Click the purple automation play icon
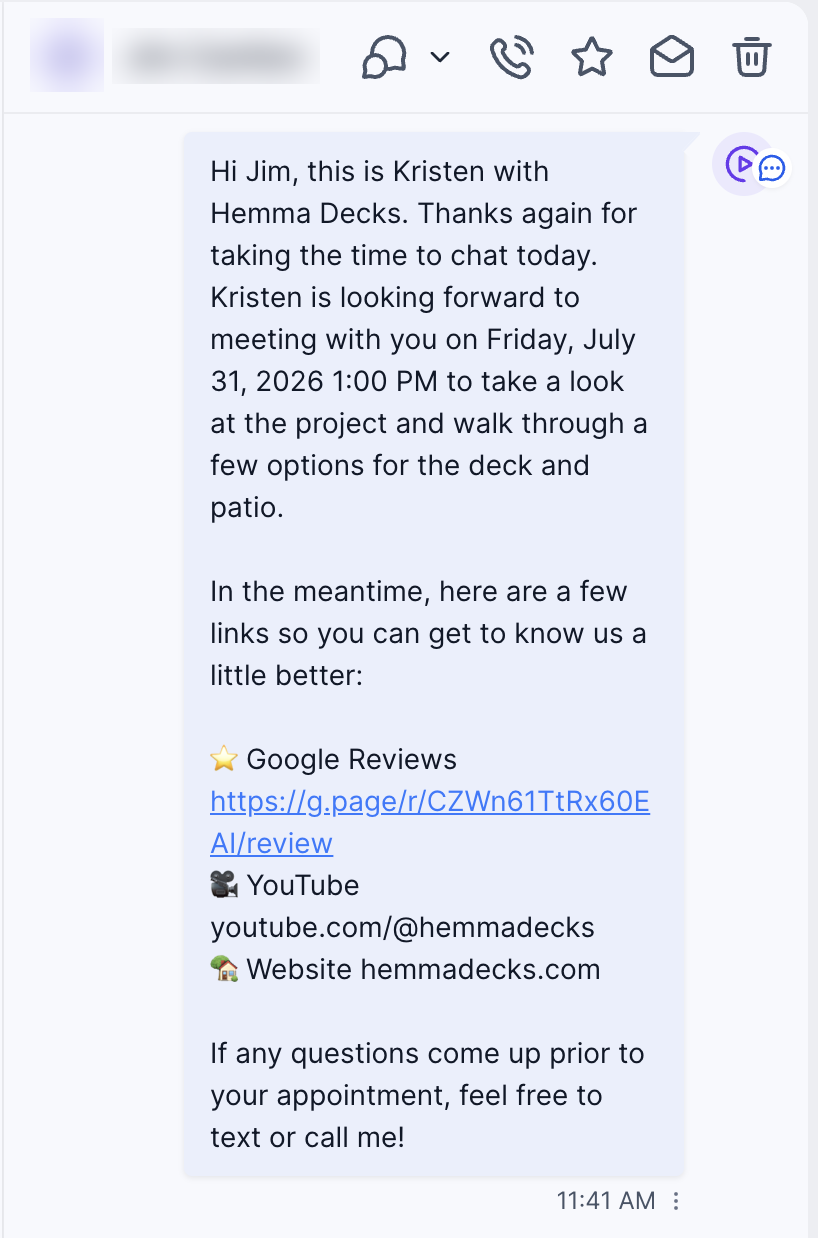The height and width of the screenshot is (1238, 818). [x=740, y=164]
